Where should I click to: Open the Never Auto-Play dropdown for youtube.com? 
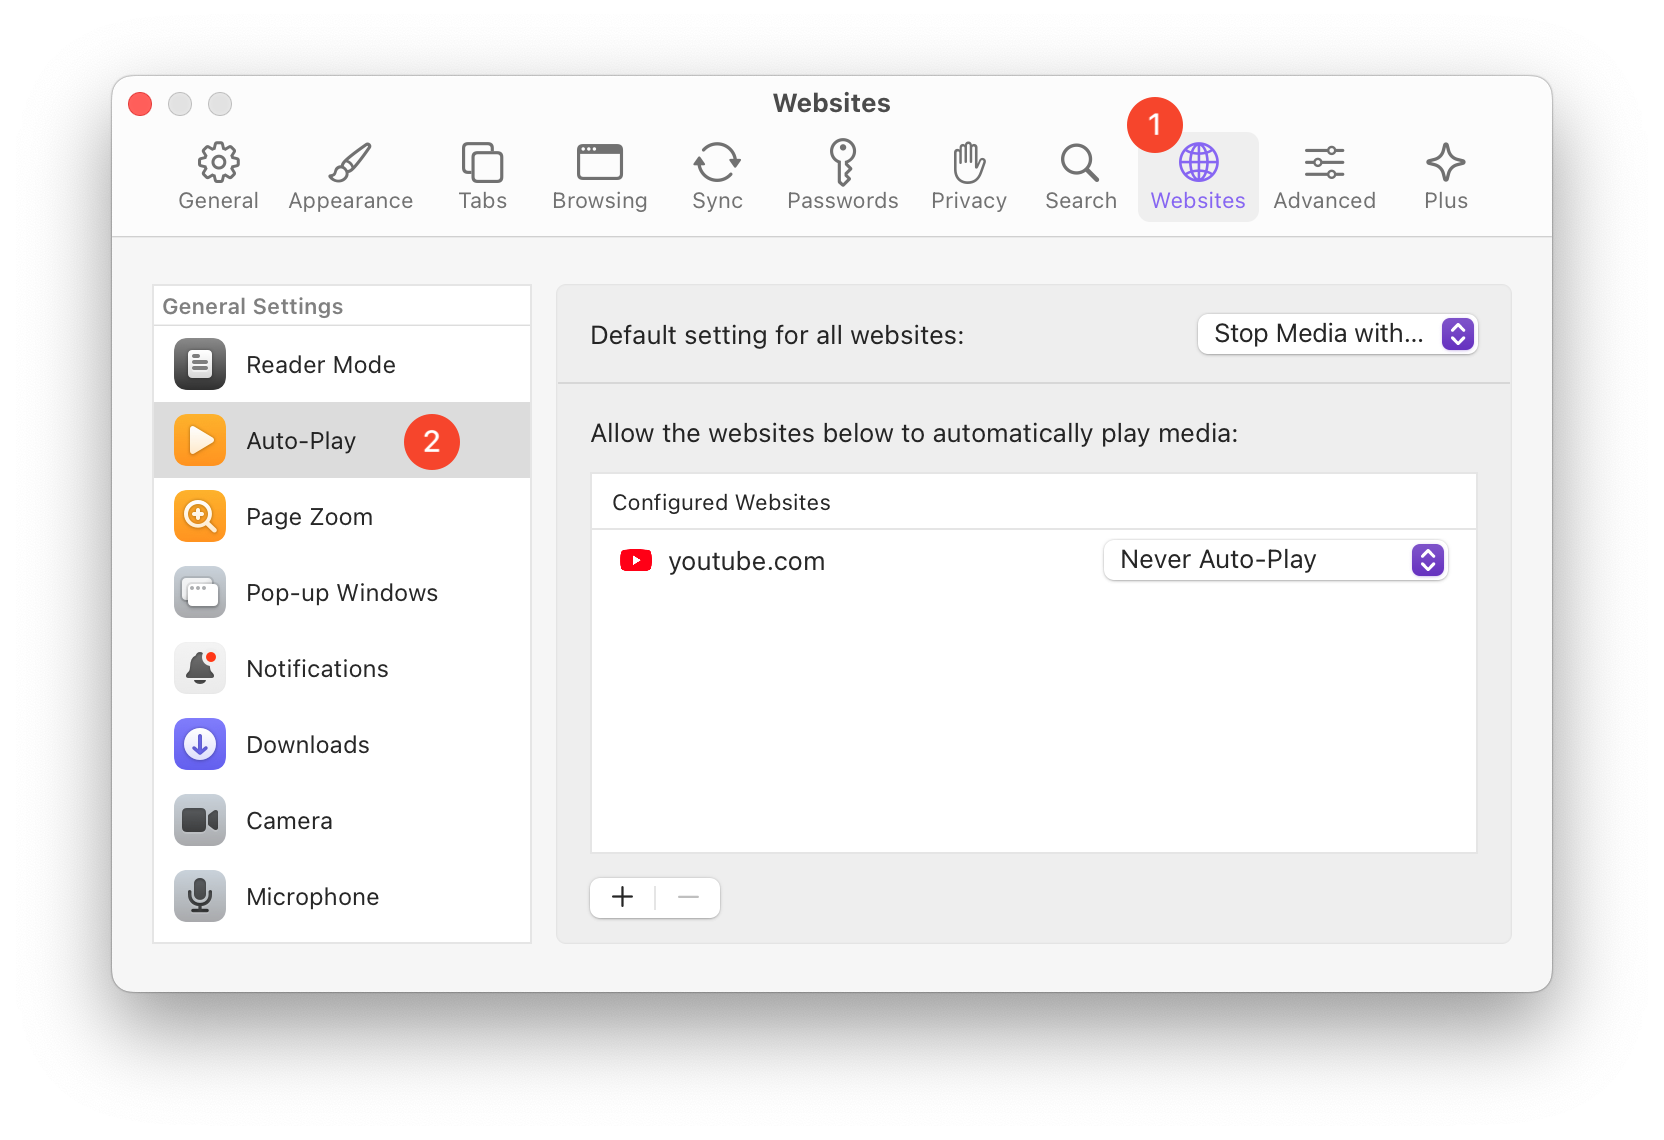pyautogui.click(x=1275, y=560)
